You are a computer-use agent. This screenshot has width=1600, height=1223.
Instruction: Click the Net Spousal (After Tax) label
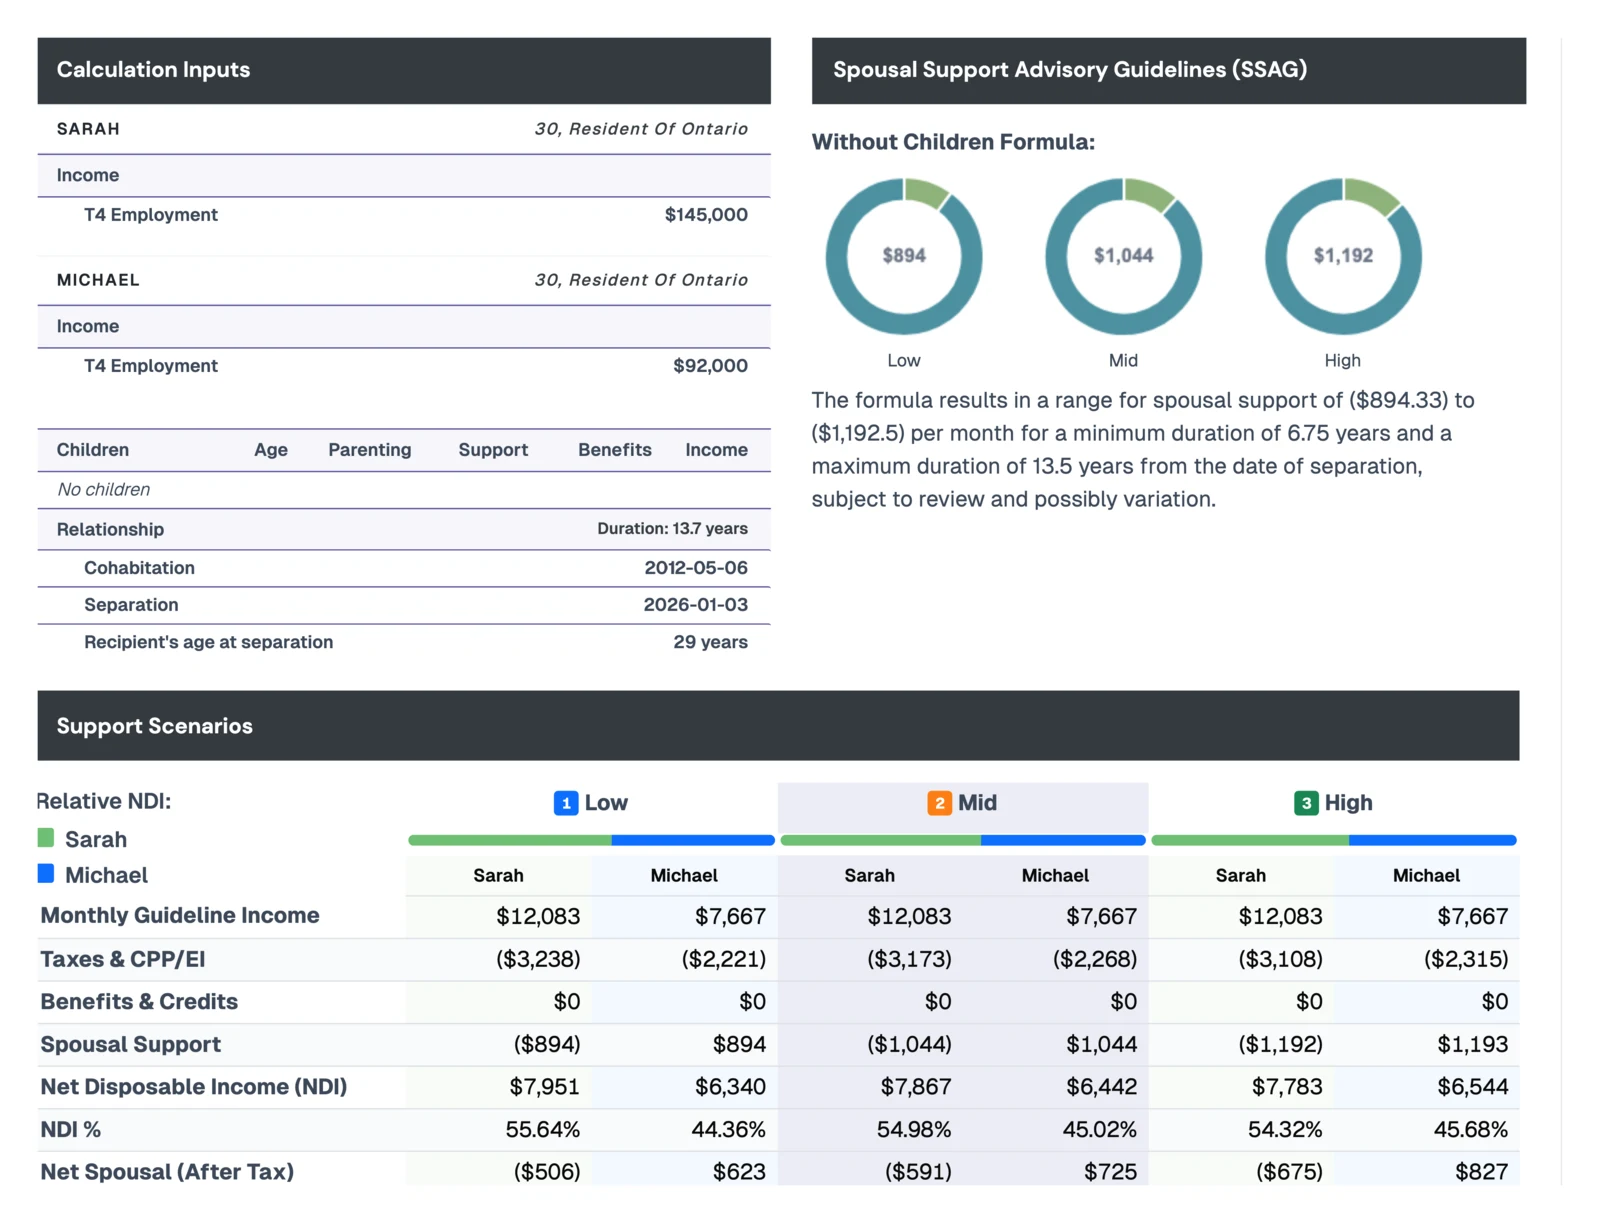click(x=167, y=1172)
